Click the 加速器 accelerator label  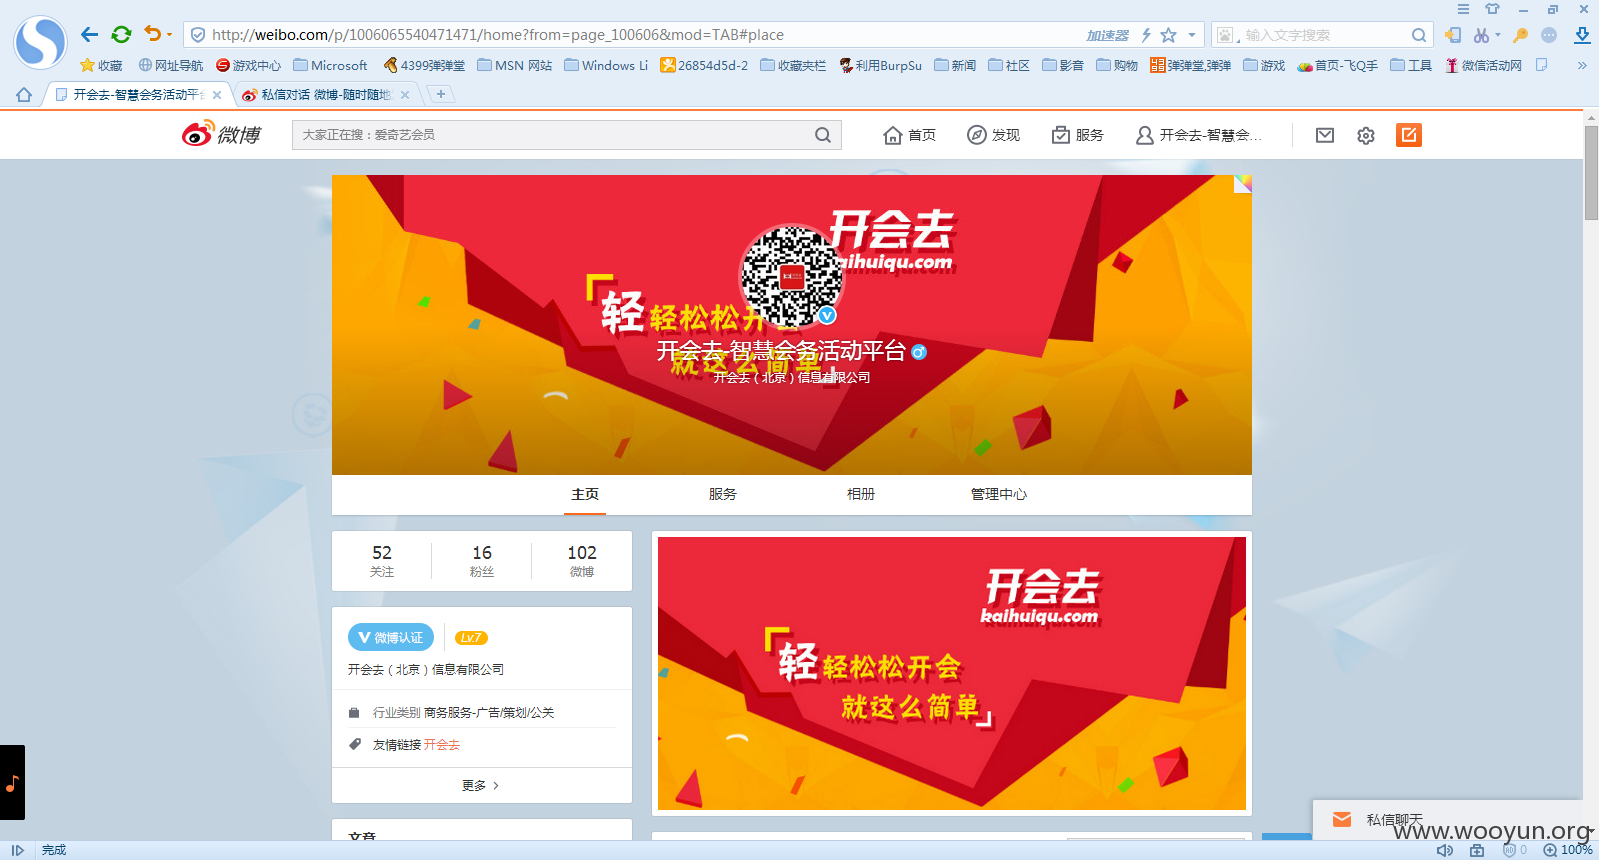click(x=1107, y=35)
